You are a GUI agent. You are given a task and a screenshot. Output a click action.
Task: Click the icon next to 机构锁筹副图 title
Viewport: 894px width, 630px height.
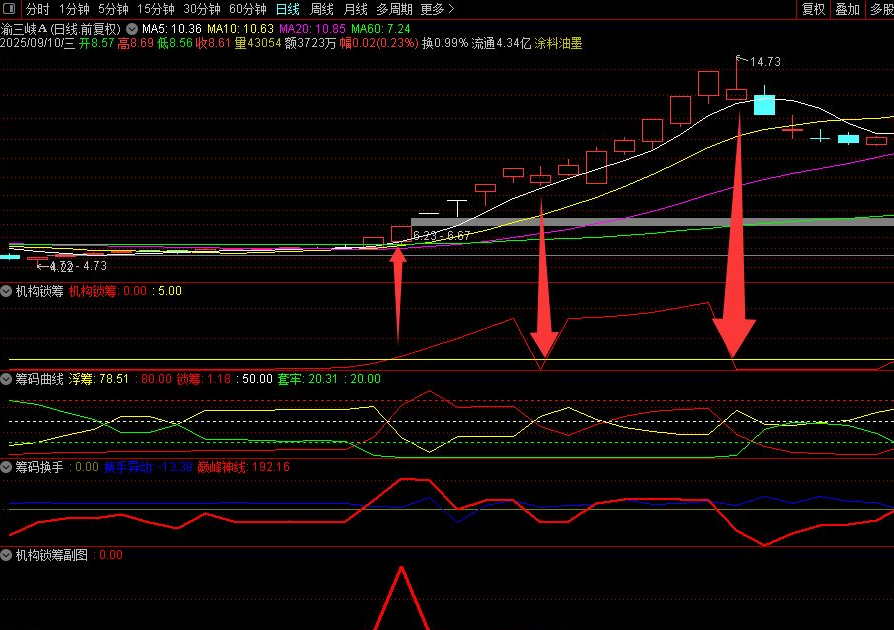[x=7, y=554]
